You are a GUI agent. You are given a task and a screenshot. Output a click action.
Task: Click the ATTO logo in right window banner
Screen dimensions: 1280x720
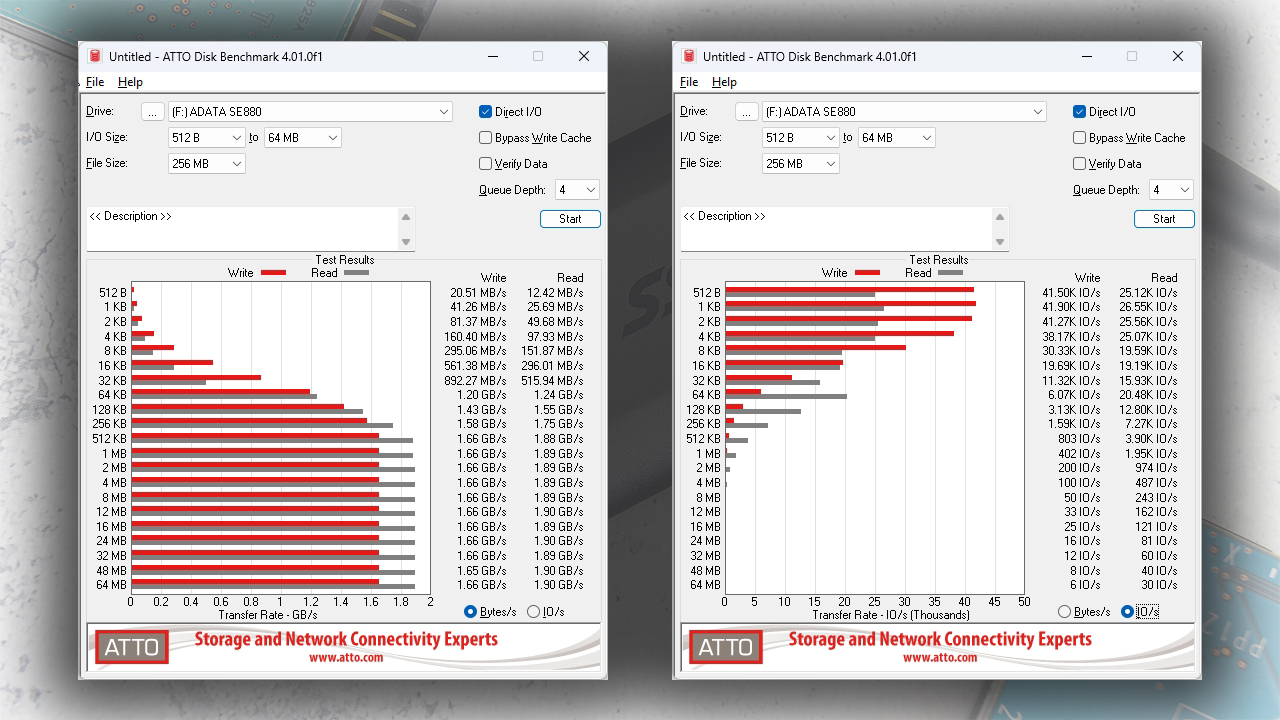pos(726,647)
